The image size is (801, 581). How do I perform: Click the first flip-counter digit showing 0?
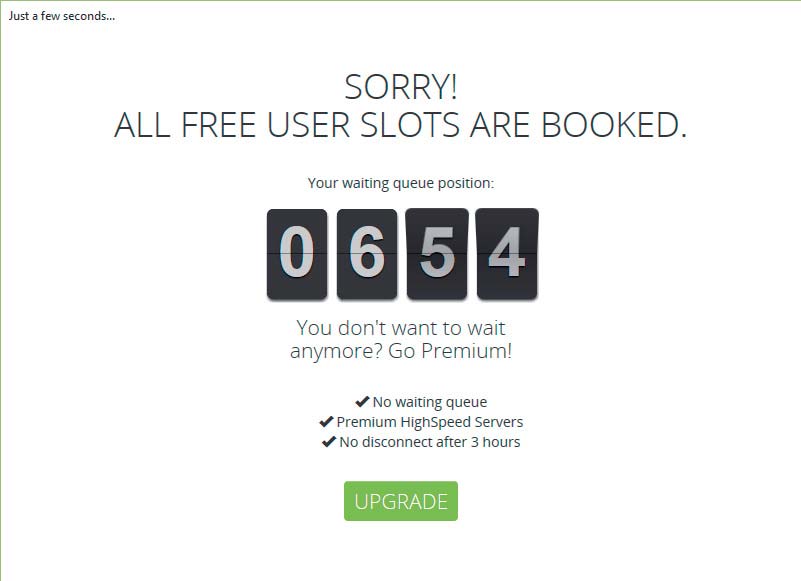point(297,254)
